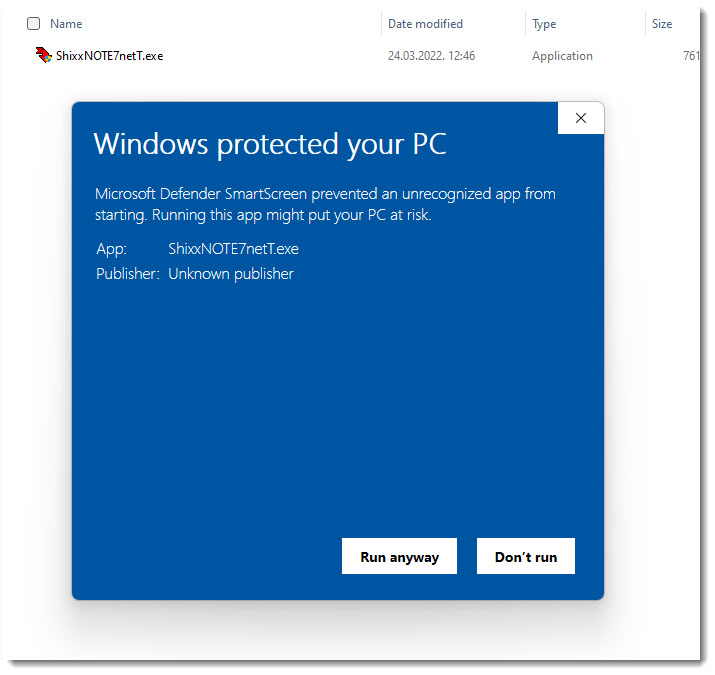The image size is (715, 675).
Task: Click the app name ShixxNOTE7netT.exe in dialog
Action: (233, 249)
